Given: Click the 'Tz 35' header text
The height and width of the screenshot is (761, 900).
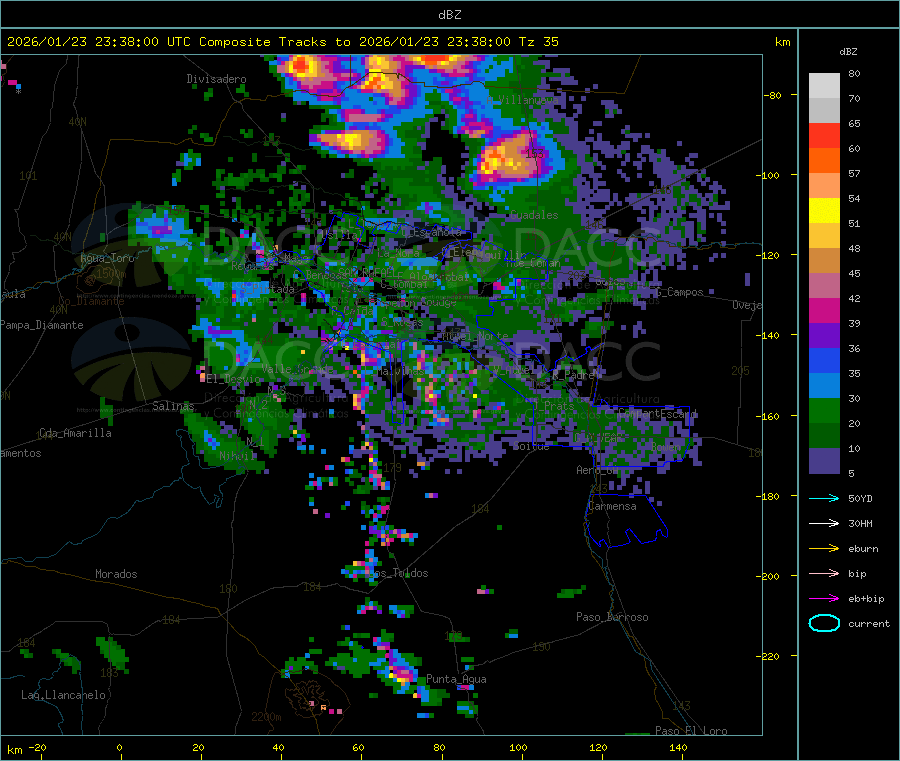Looking at the screenshot, I should [538, 42].
